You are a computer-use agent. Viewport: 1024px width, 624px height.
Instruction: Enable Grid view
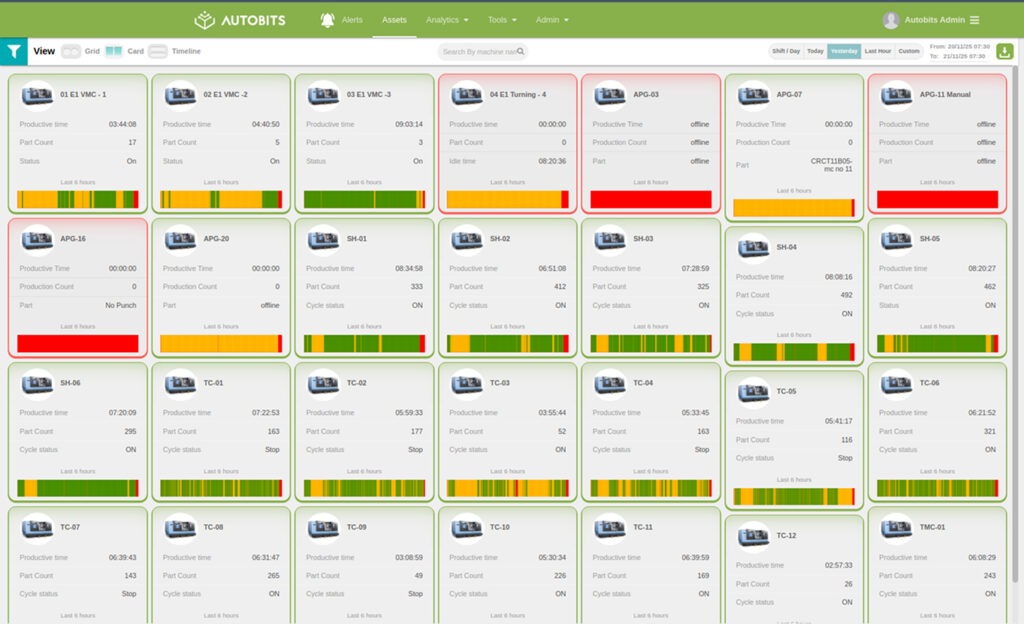(71, 50)
